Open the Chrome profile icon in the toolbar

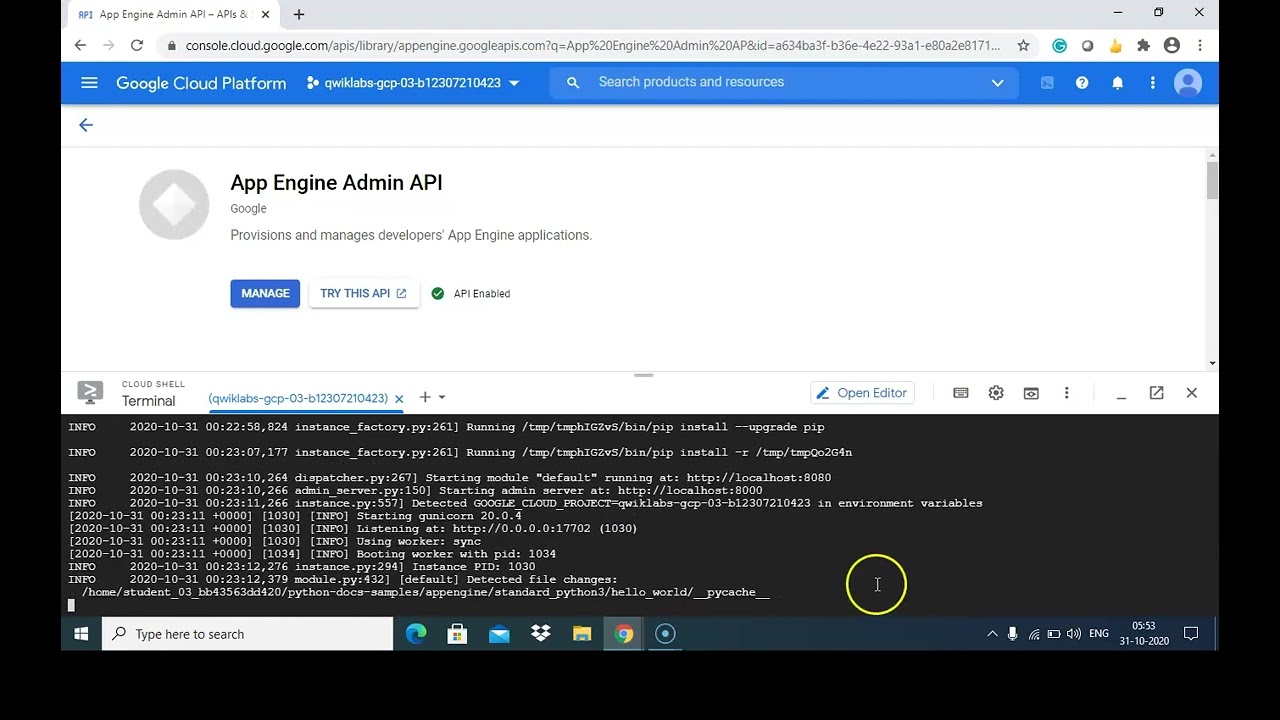click(1172, 45)
